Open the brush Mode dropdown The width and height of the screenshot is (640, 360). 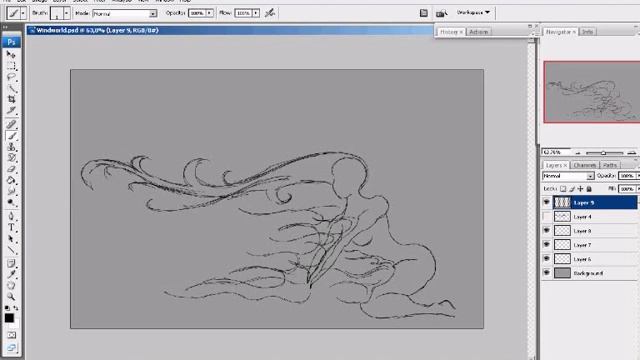[153, 13]
